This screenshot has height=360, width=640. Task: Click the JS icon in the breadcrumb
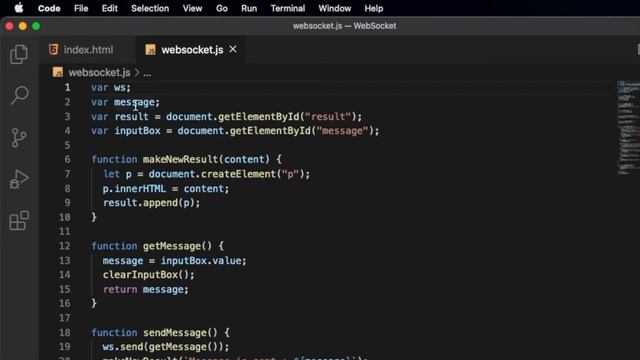click(x=58, y=73)
